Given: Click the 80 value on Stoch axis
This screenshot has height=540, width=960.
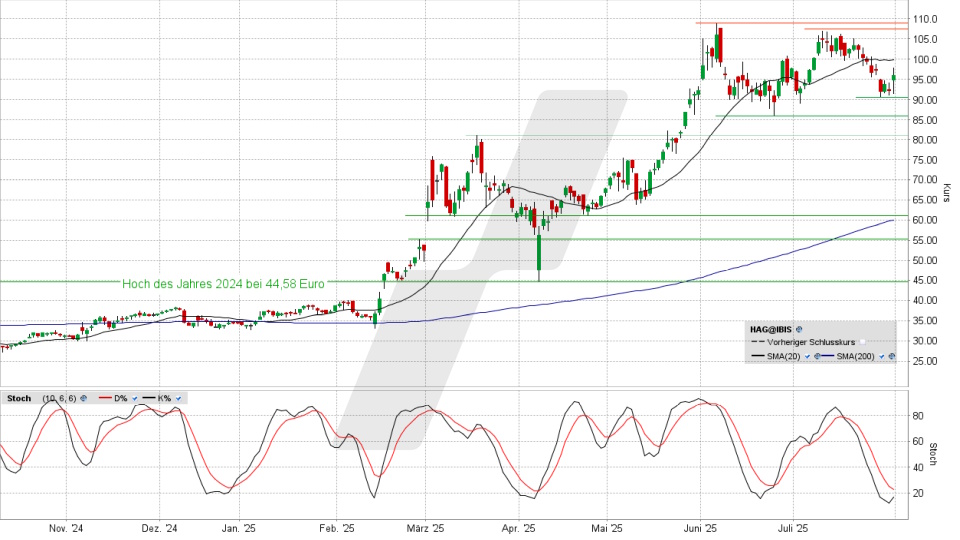Looking at the screenshot, I should [918, 416].
